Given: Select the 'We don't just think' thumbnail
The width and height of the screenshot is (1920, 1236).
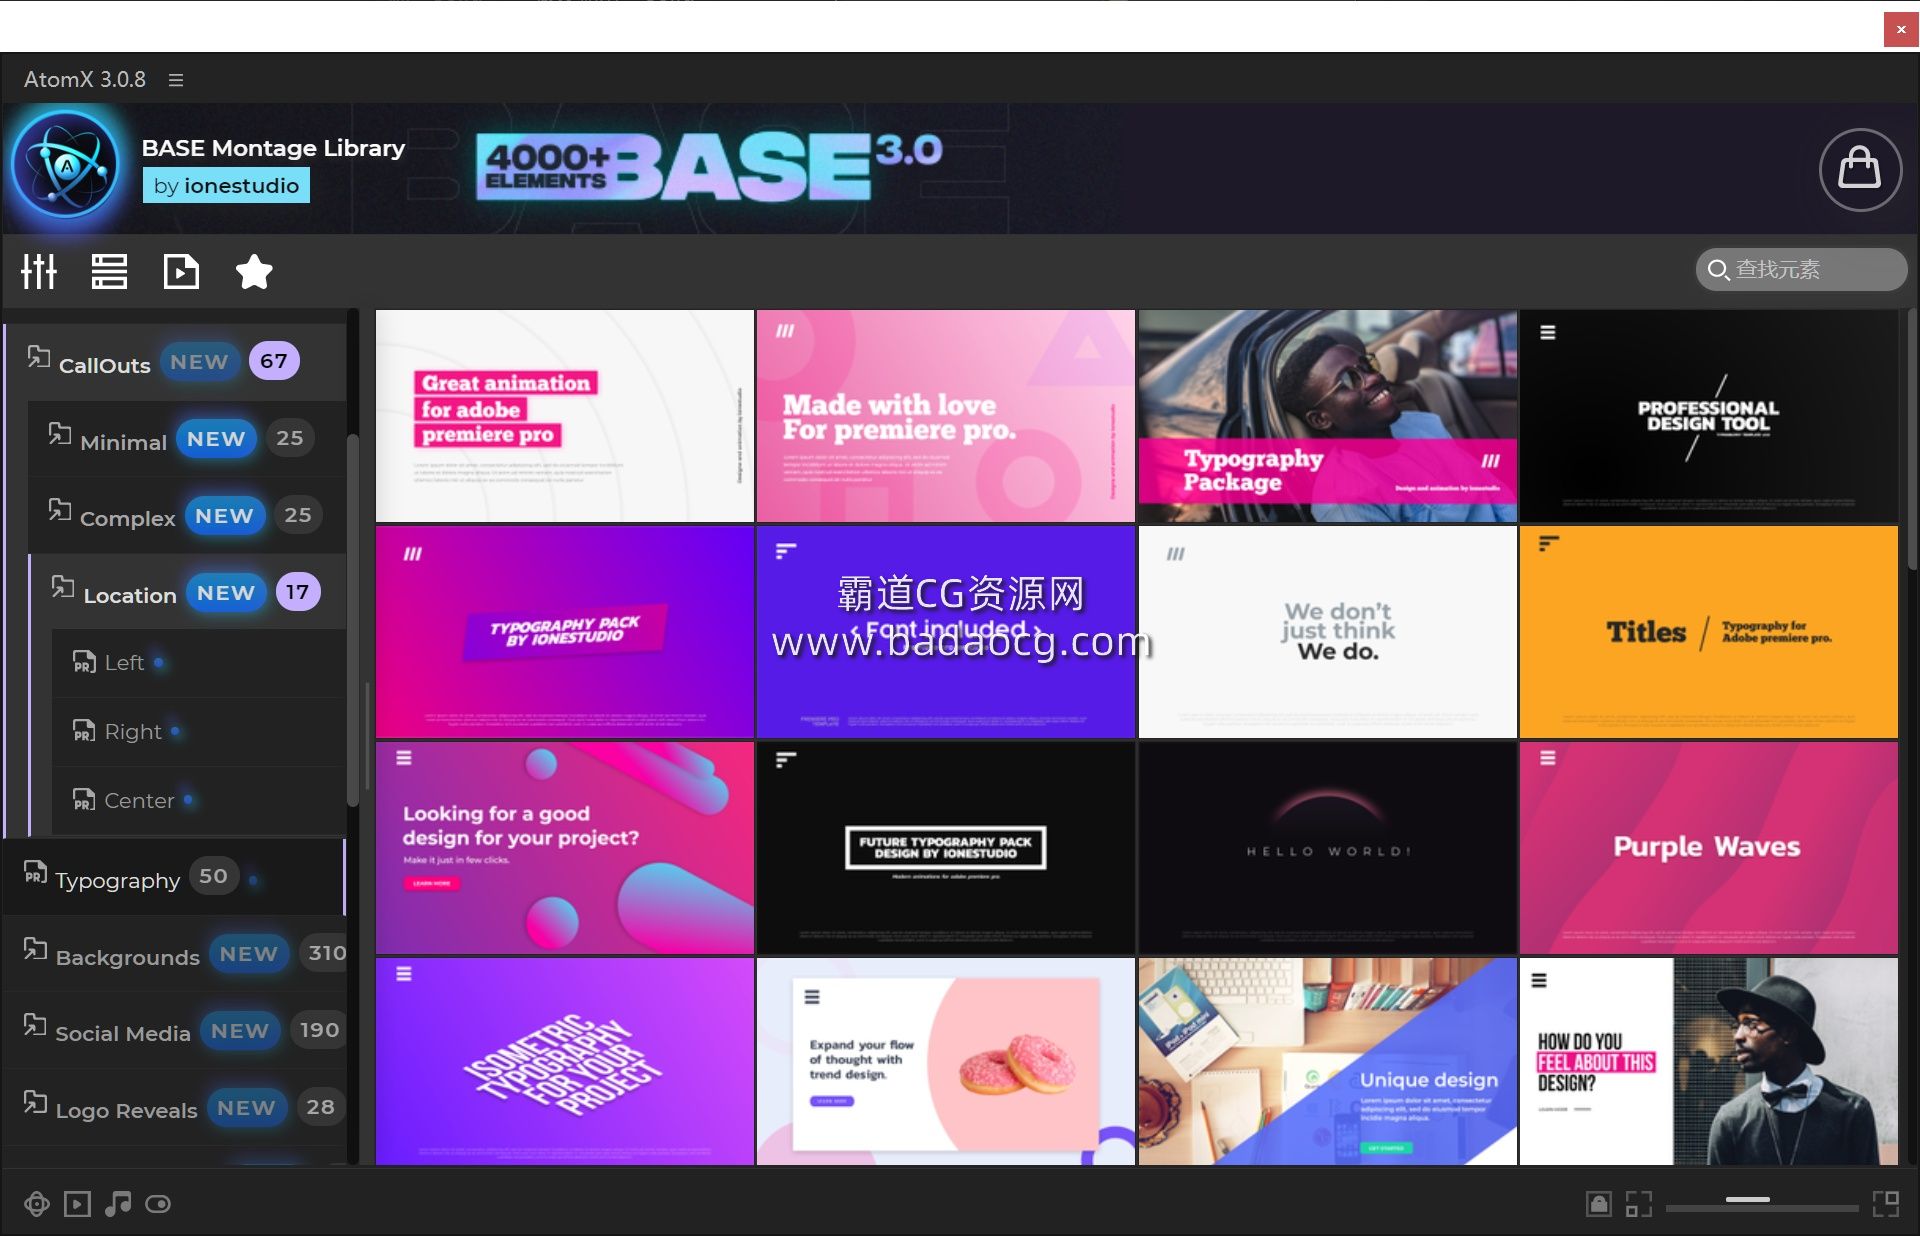Looking at the screenshot, I should [1328, 632].
